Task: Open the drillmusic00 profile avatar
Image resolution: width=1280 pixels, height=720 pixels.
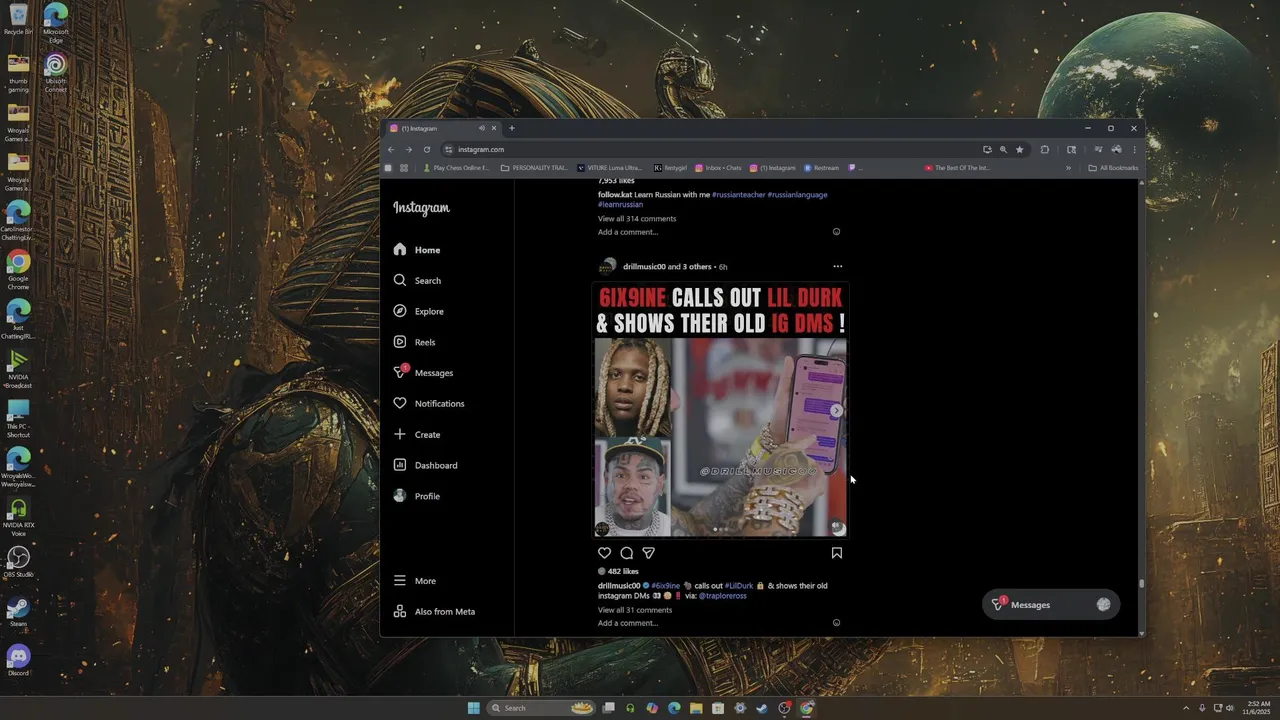Action: point(607,267)
